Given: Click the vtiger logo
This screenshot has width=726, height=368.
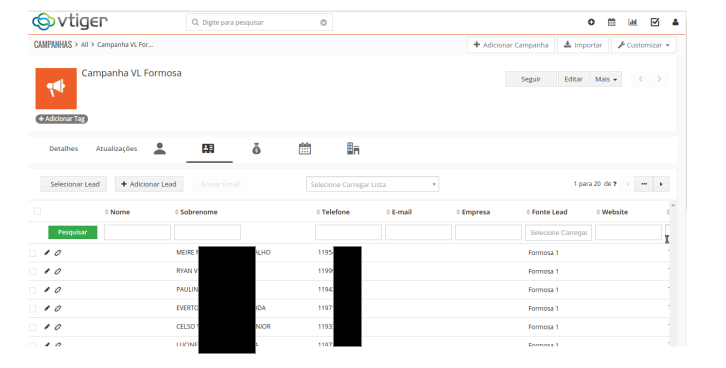Looking at the screenshot, I should click(x=70, y=21).
